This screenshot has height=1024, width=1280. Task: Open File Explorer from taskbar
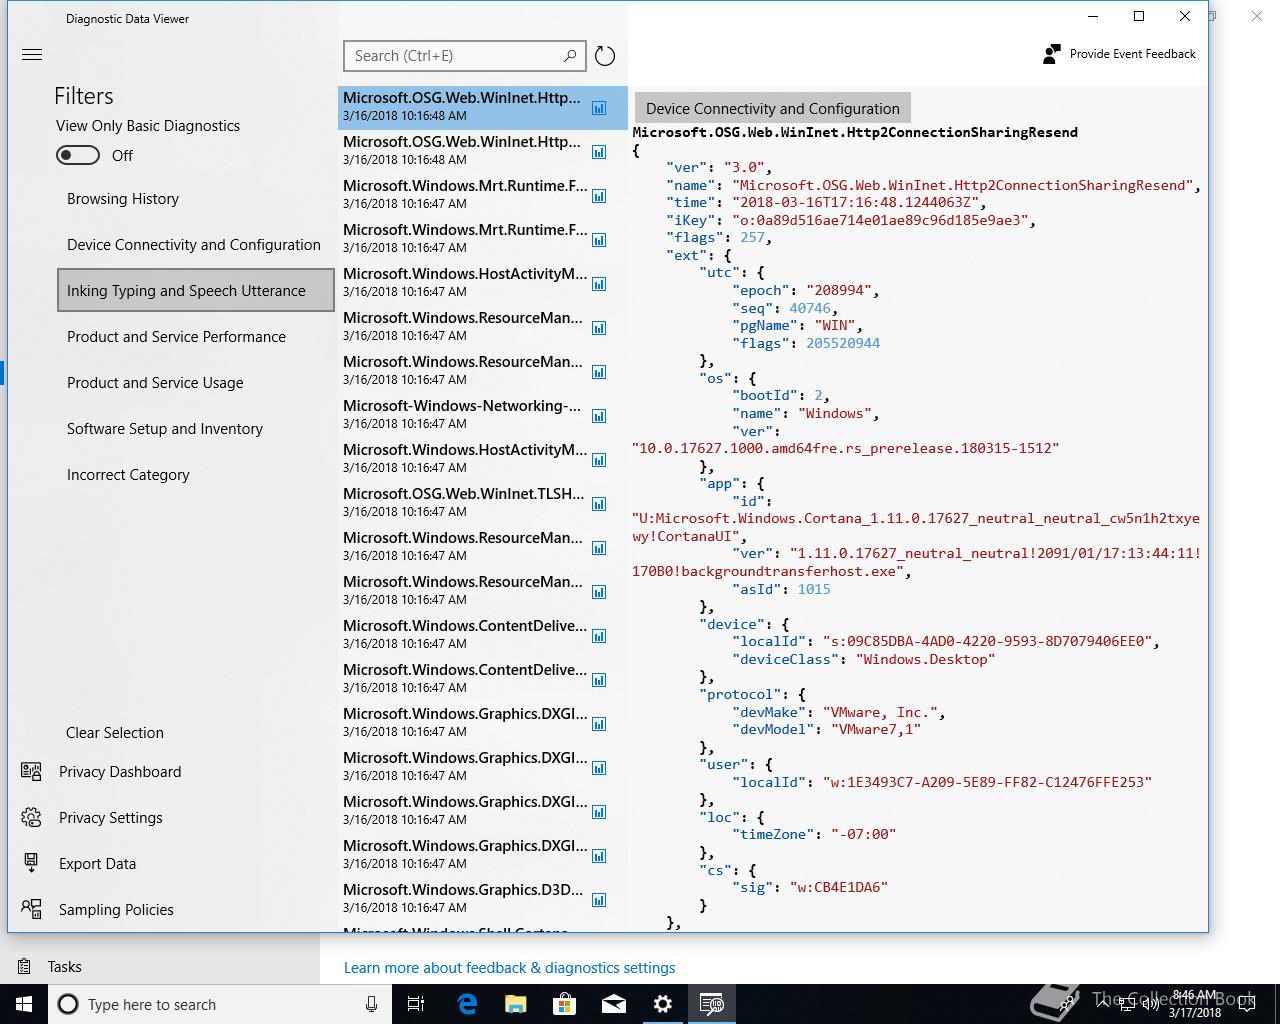click(x=516, y=1004)
